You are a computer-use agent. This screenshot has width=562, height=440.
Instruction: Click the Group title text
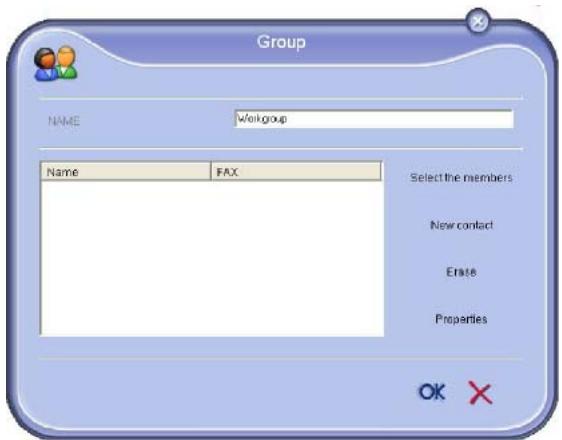tap(281, 42)
